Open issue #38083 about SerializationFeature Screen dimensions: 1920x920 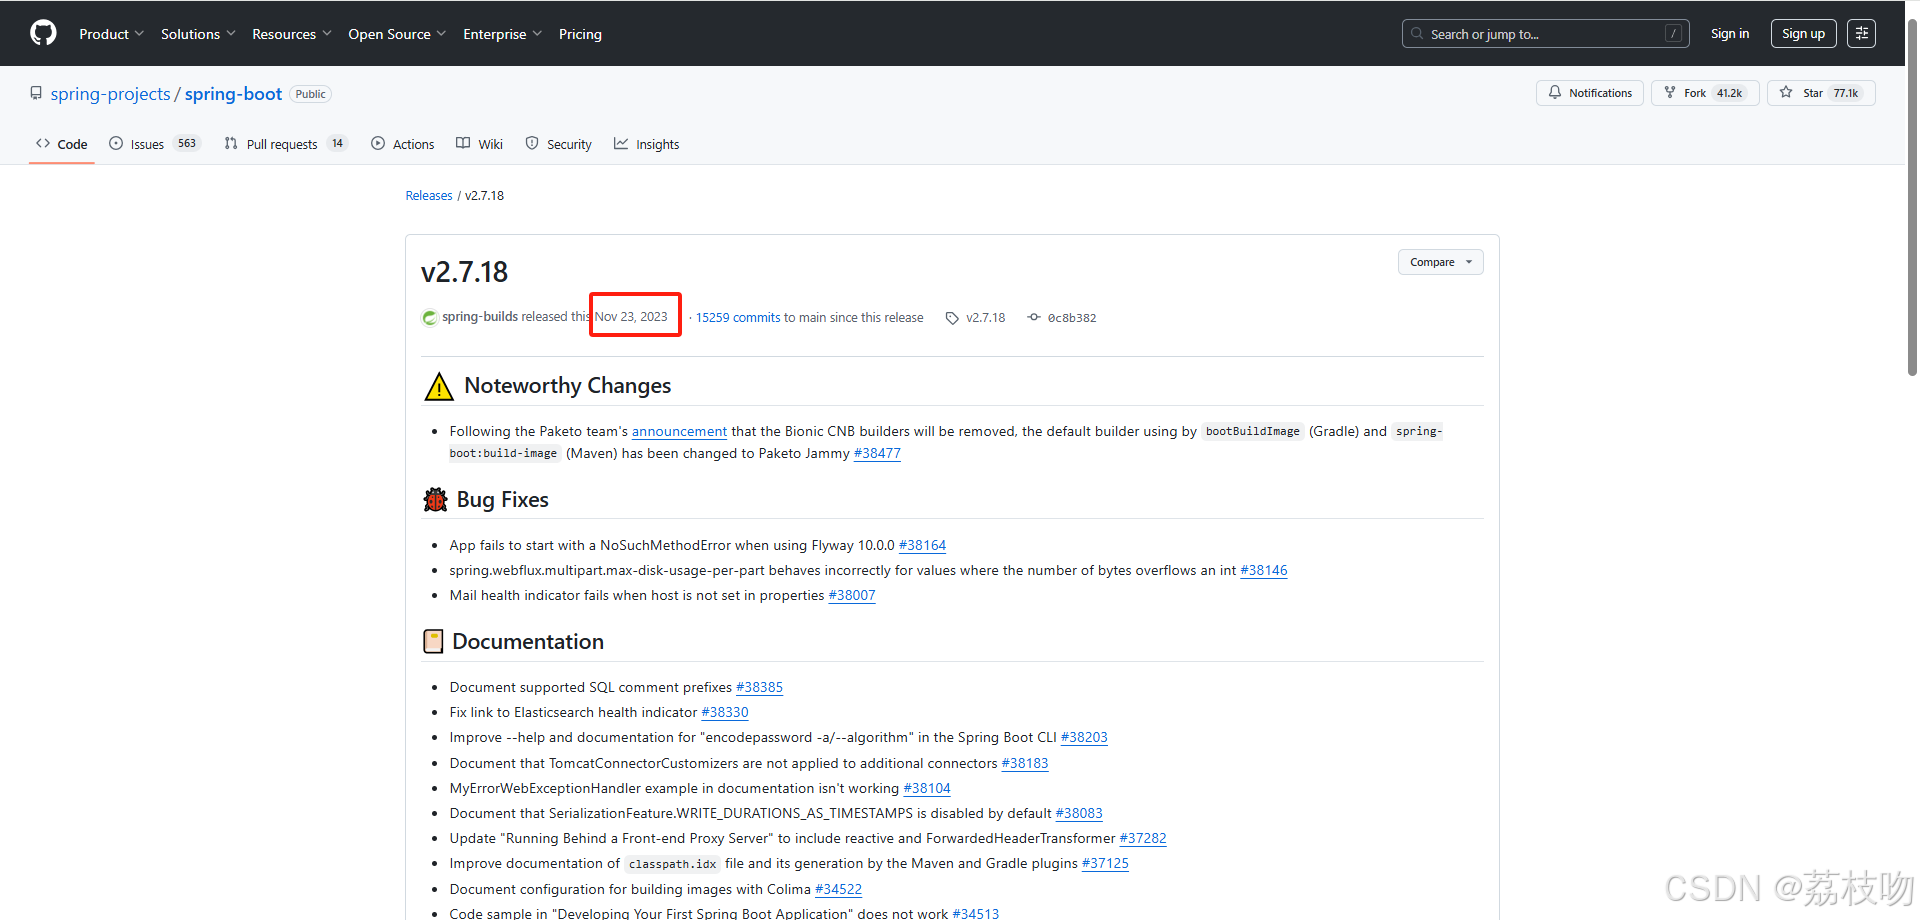pos(1079,814)
